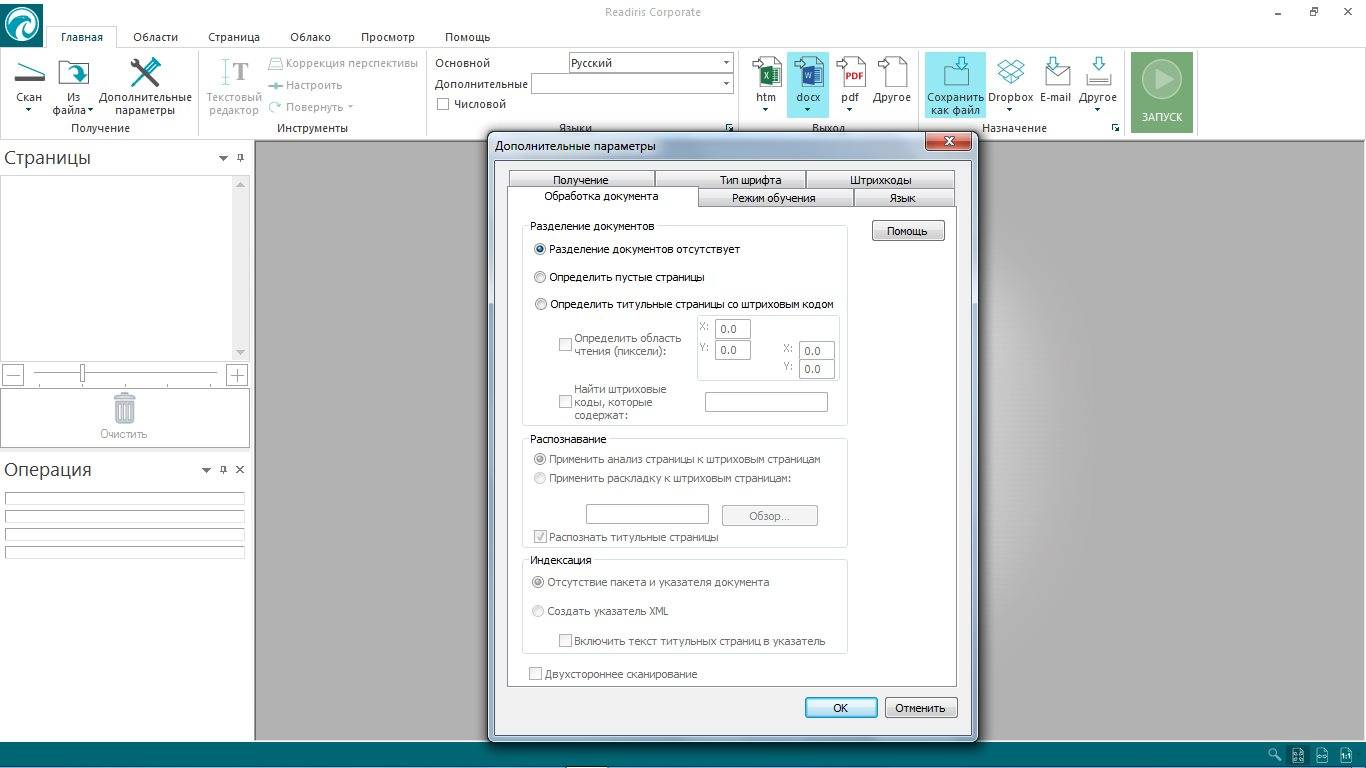Click the Dropbox destination icon
1366x768 pixels.
pyautogui.click(x=1010, y=74)
